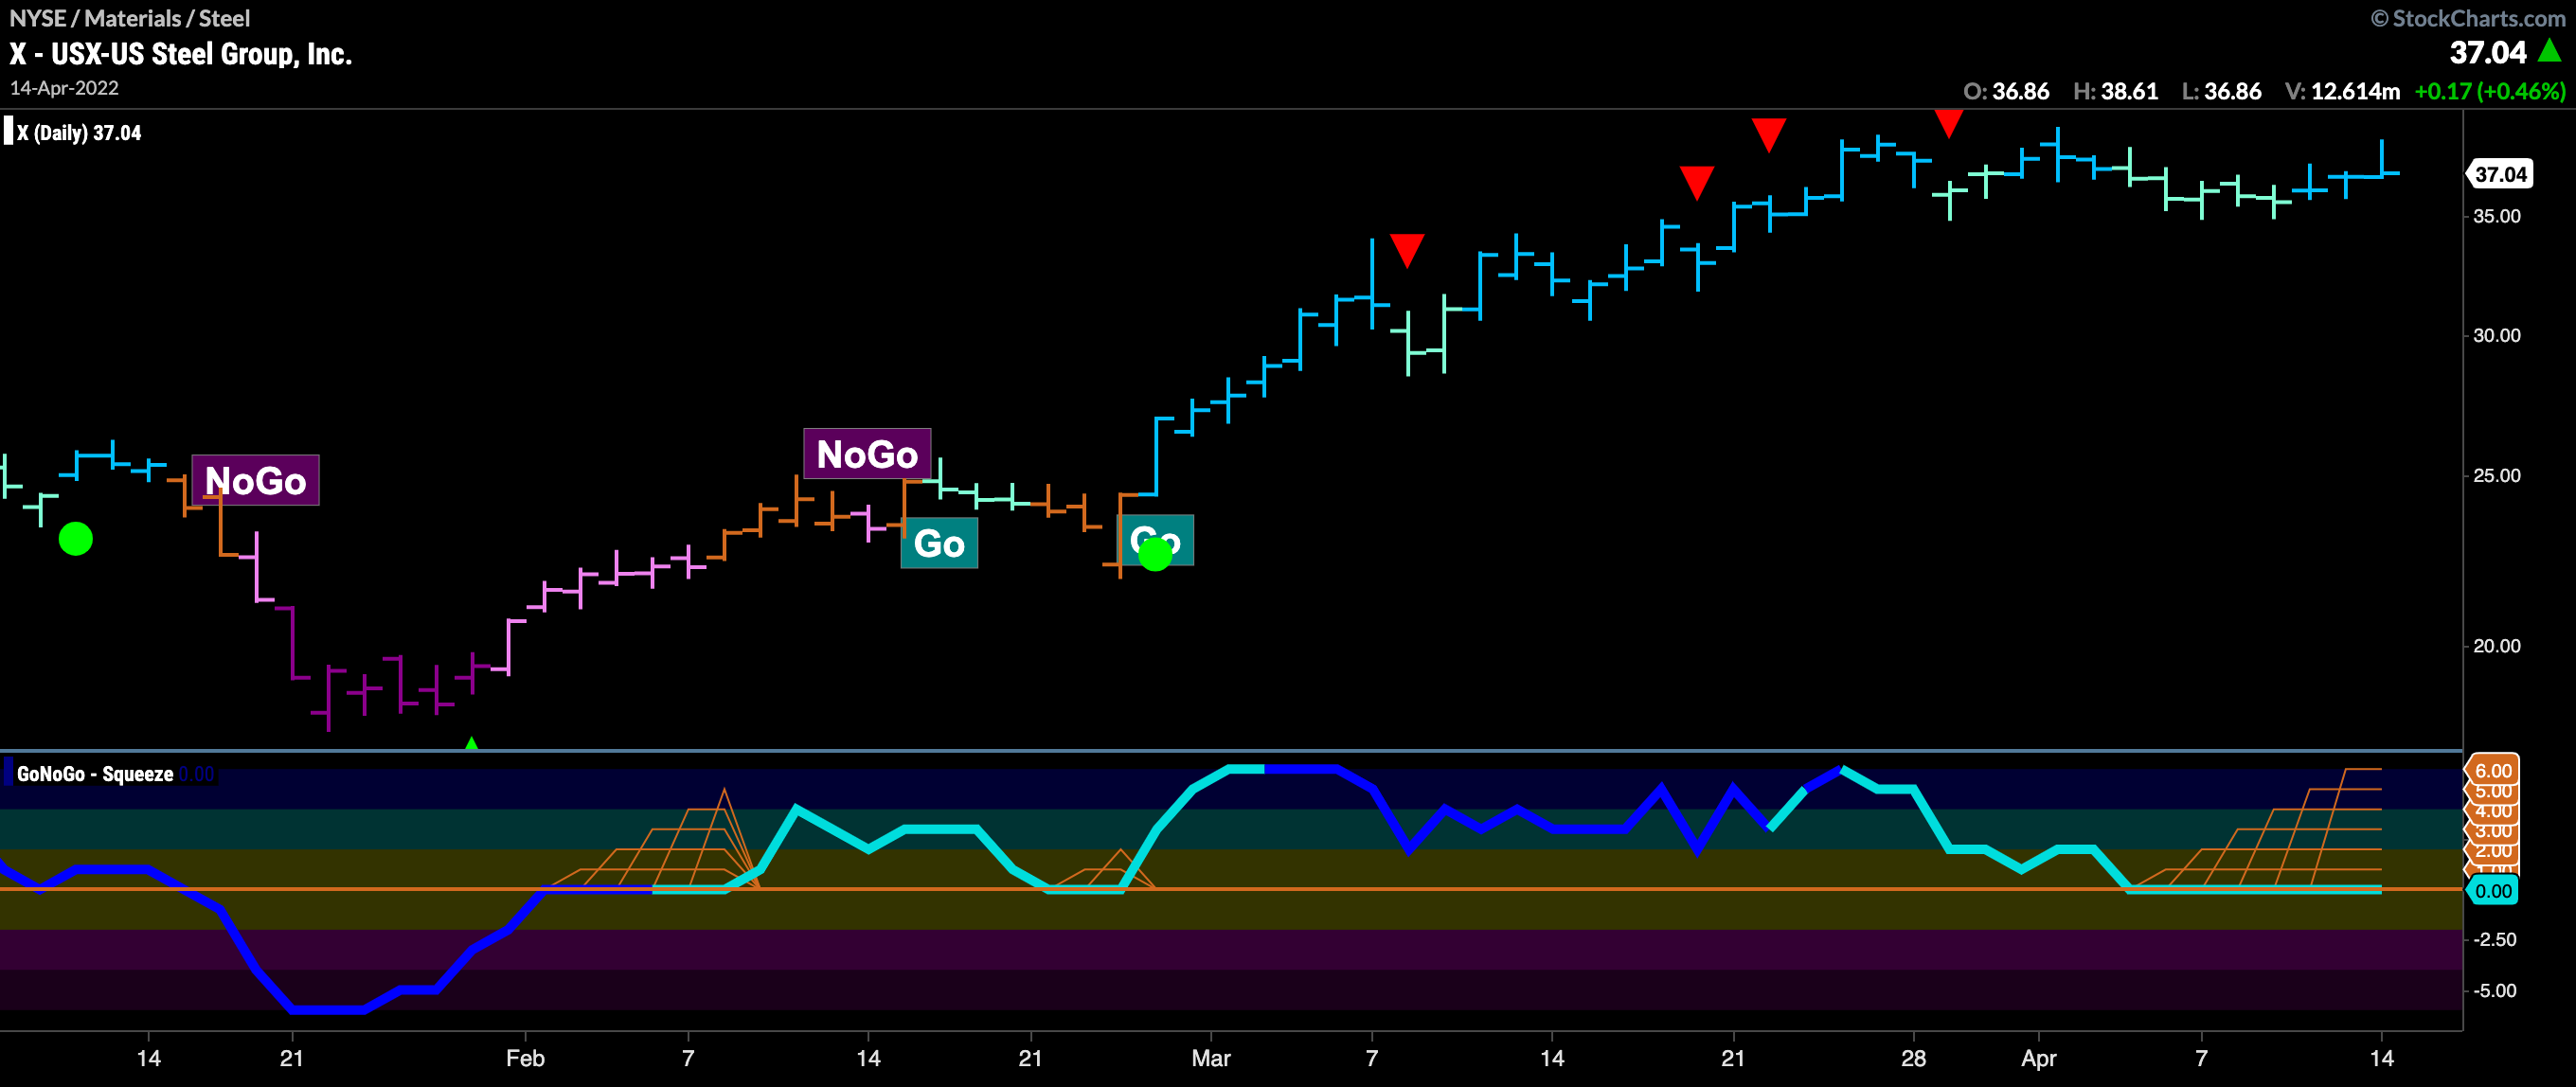The width and height of the screenshot is (2576, 1087).
Task: Click the NYSE / Materials / Steel breadcrumb
Action: (130, 18)
